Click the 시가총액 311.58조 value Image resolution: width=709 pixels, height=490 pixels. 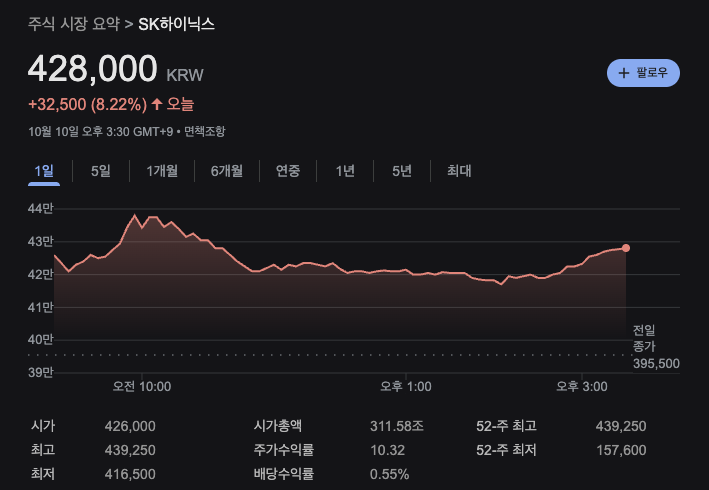click(x=397, y=426)
